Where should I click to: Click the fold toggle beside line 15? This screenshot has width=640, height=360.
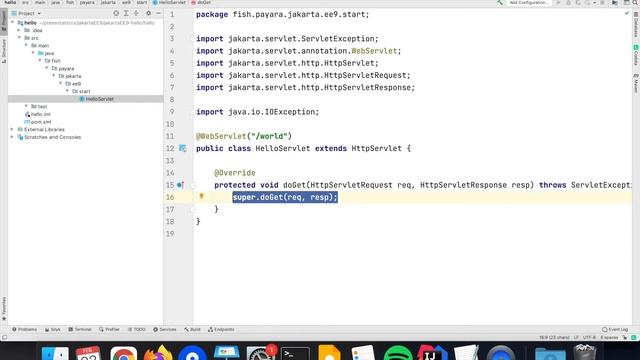tap(193, 185)
